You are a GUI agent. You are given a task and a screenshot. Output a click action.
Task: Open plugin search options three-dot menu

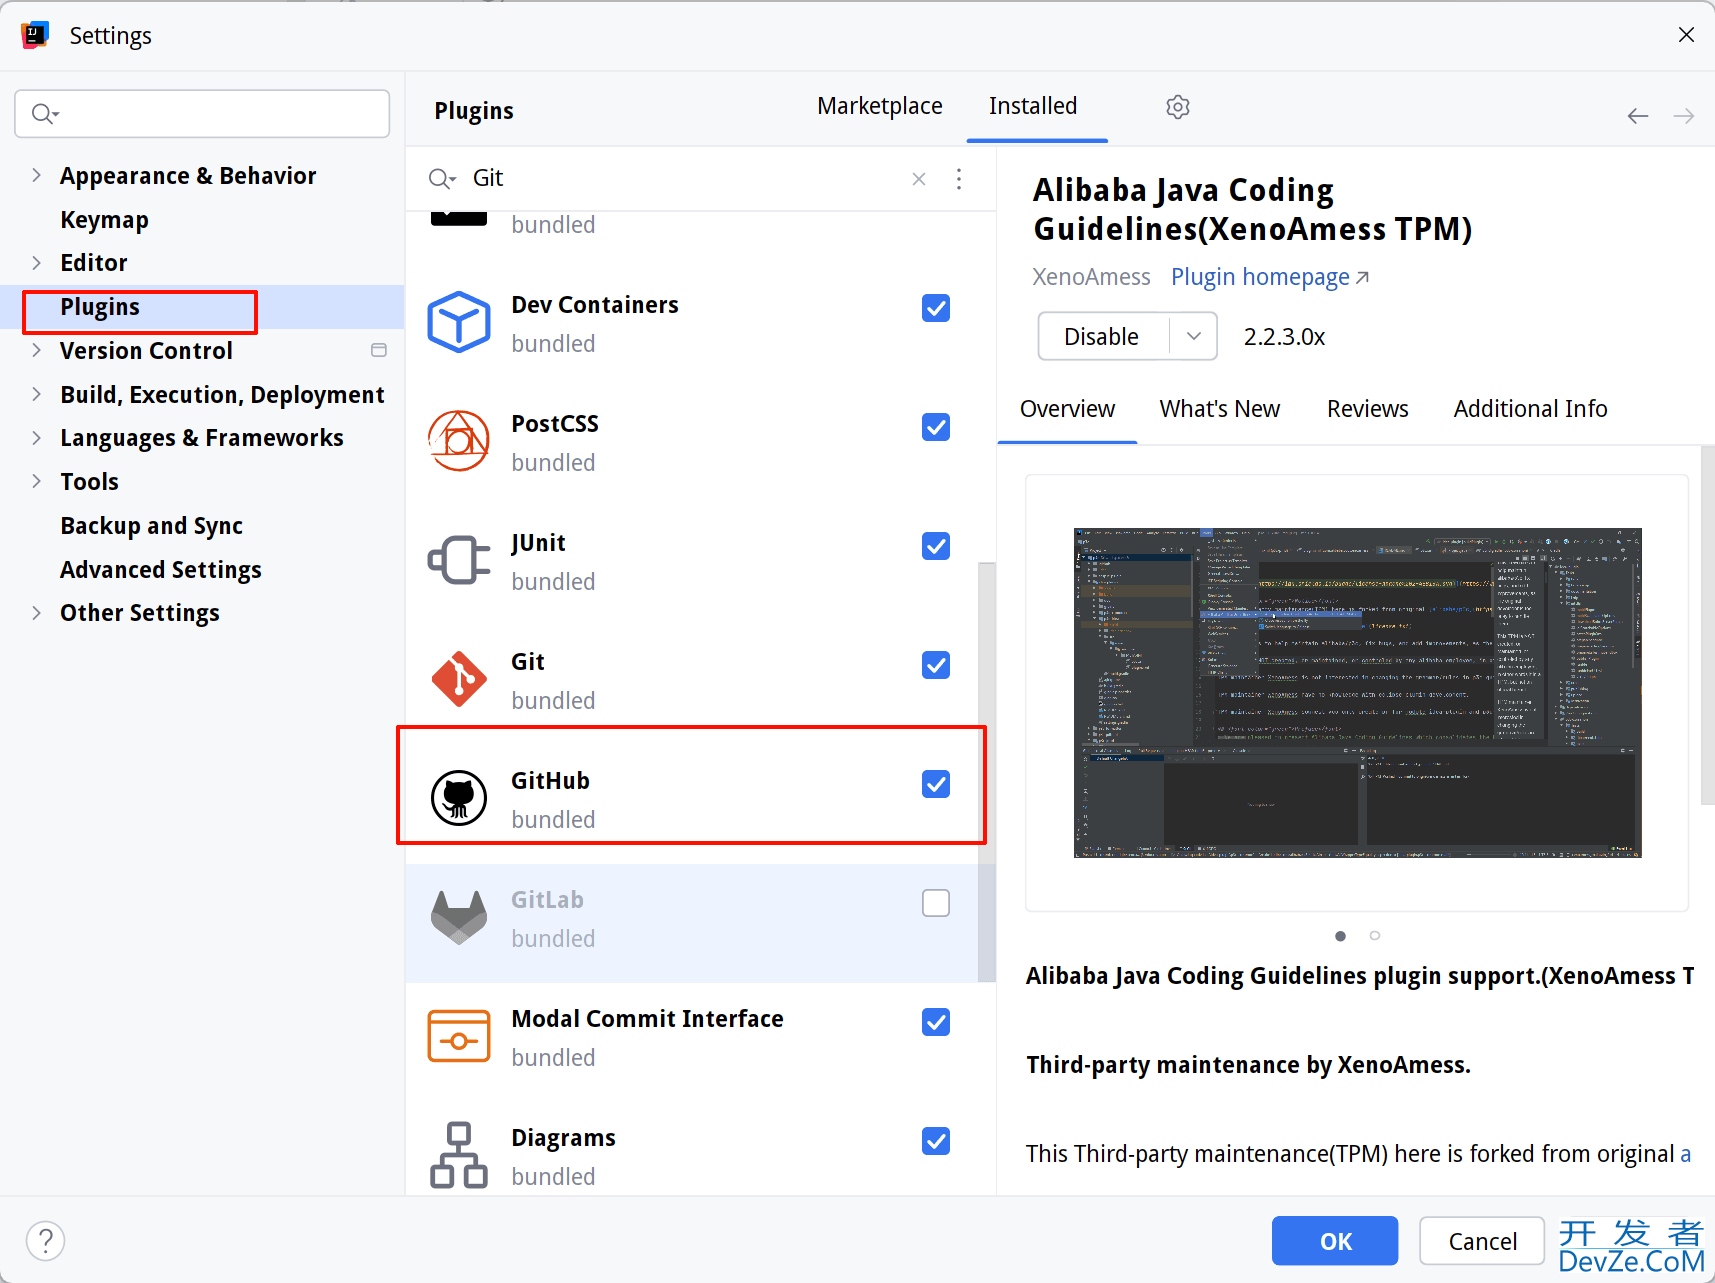[959, 179]
